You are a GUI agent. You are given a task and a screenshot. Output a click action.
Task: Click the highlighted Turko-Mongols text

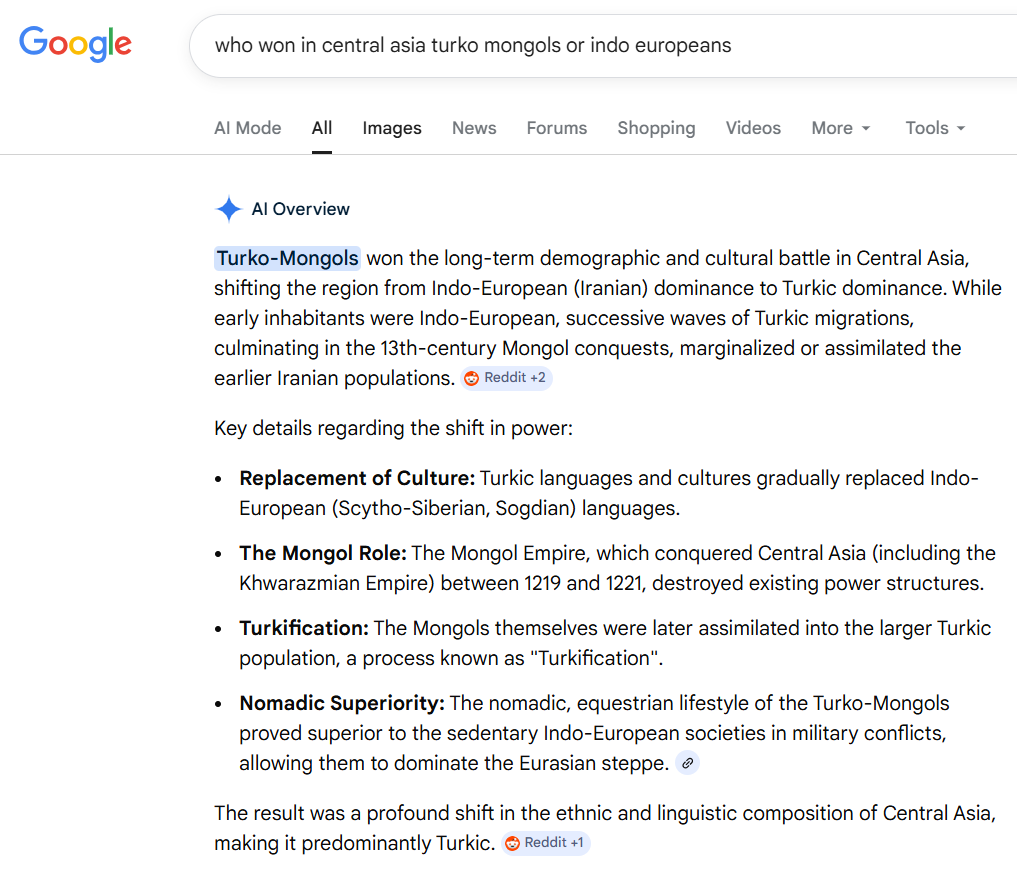(287, 258)
